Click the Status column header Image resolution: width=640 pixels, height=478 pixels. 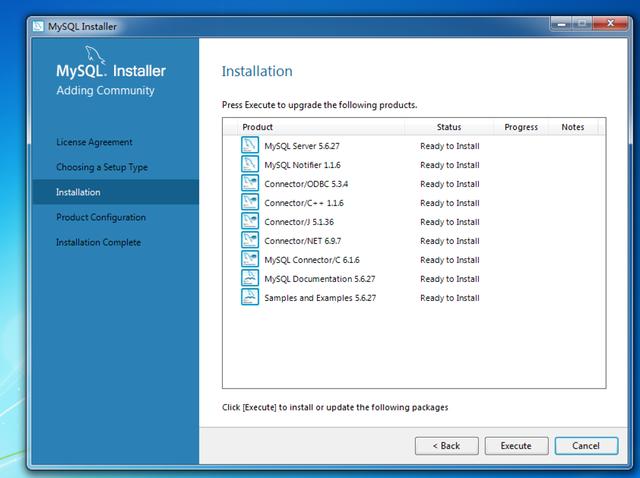tap(449, 127)
